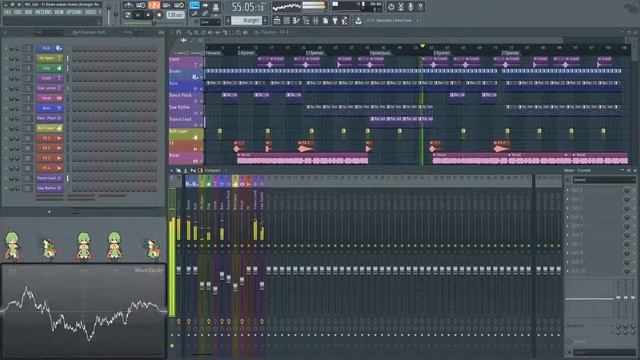Click the song time display
The height and width of the screenshot is (360, 640).
248,7
